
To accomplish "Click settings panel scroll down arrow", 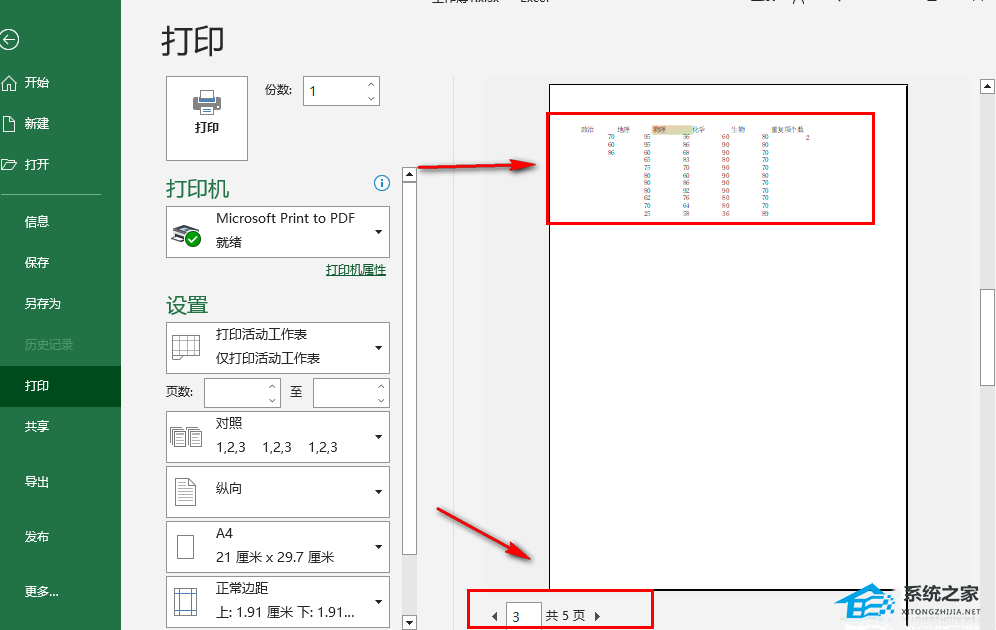I will pyautogui.click(x=410, y=622).
